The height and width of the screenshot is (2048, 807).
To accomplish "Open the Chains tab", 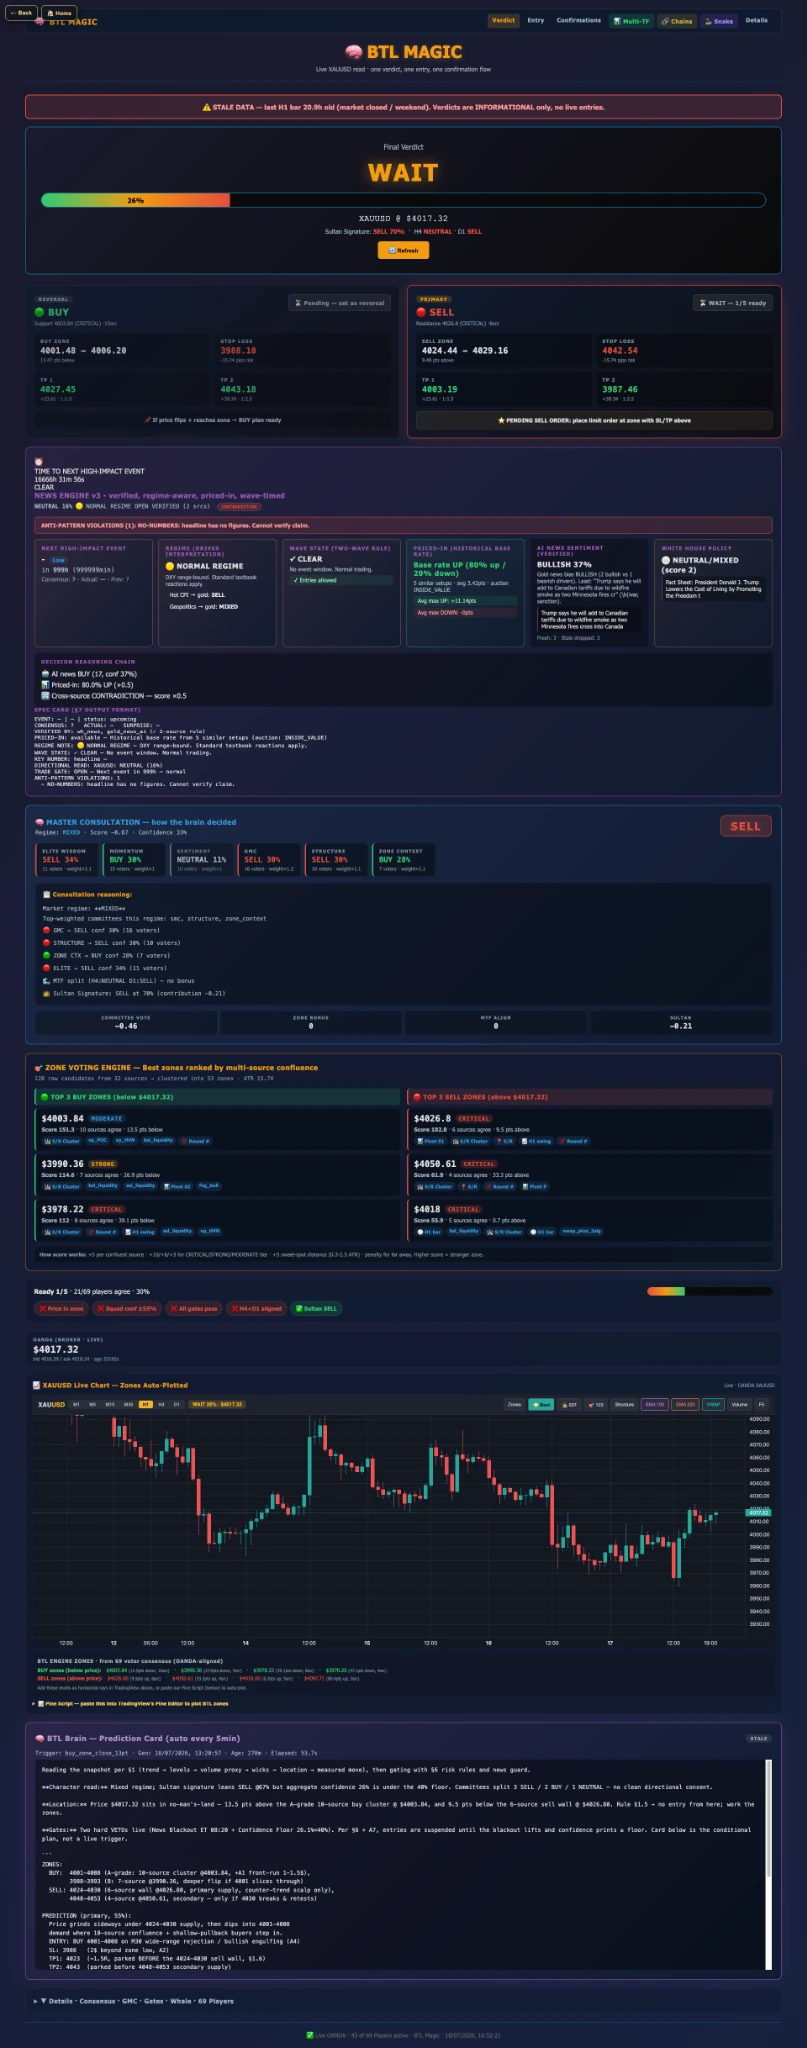I will coord(677,20).
